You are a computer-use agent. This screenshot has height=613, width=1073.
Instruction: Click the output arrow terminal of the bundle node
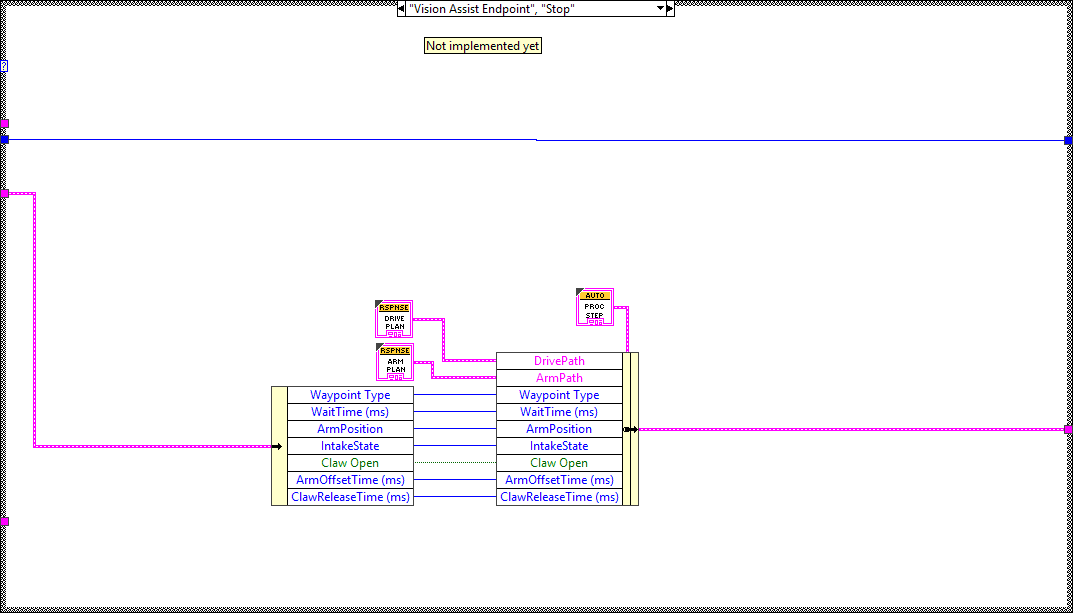[x=630, y=428]
